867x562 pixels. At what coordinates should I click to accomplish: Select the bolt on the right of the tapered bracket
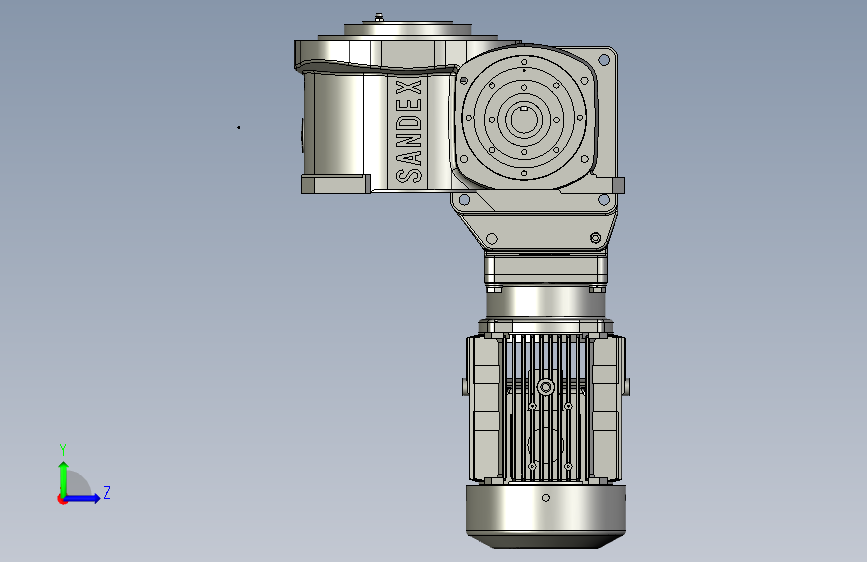click(x=596, y=238)
